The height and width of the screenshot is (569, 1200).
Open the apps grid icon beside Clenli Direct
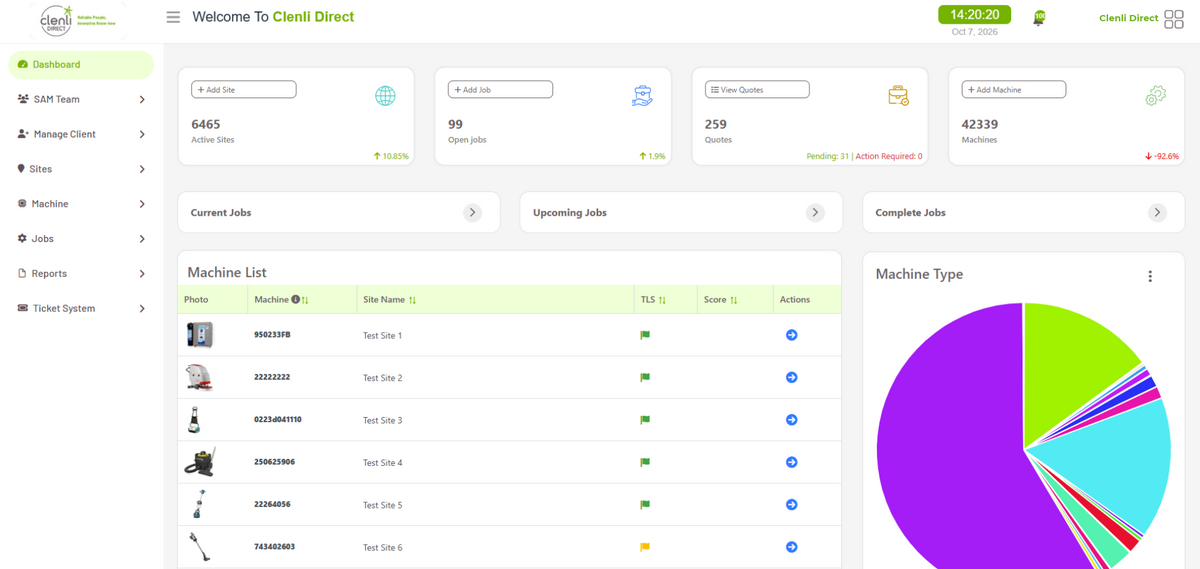(1174, 19)
